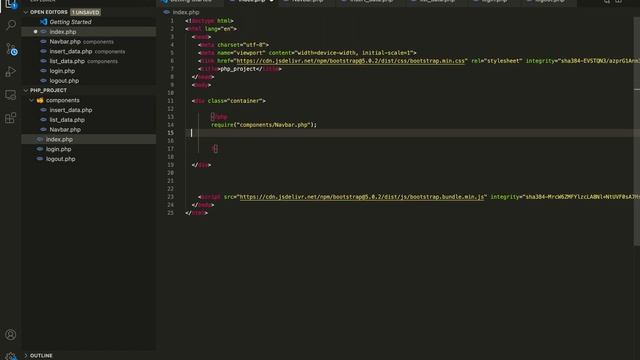This screenshot has width=640, height=360.
Task: Select Navbar.php in Open Editors list
Action: click(x=65, y=42)
